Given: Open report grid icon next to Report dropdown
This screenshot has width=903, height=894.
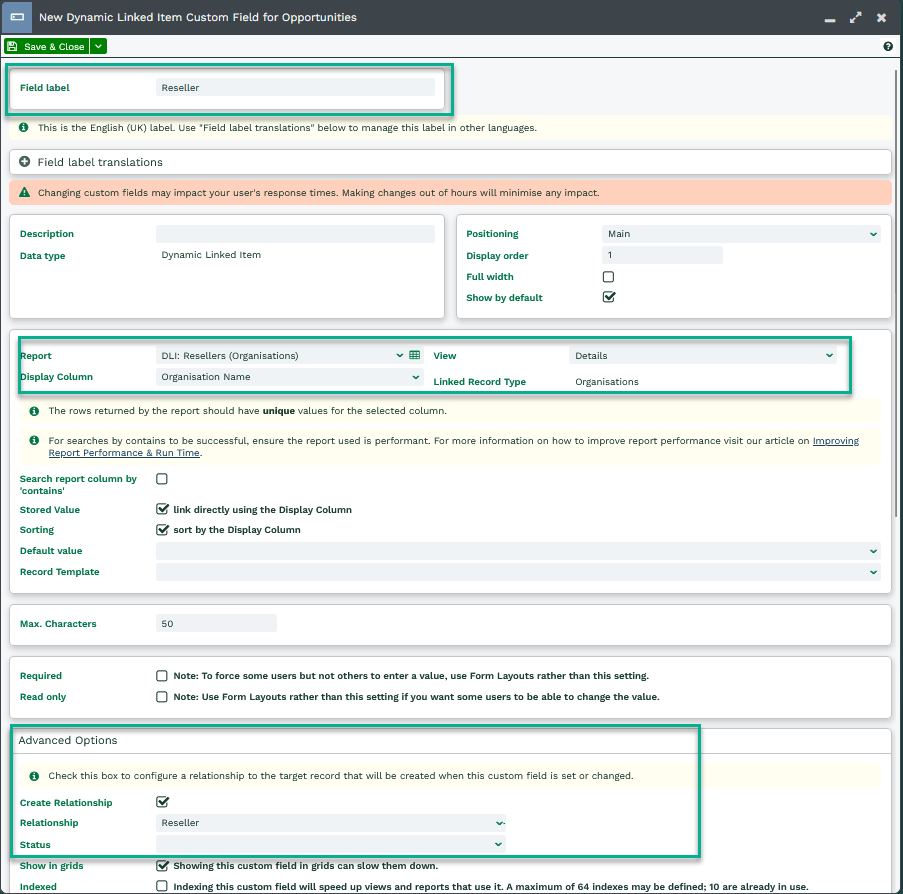Looking at the screenshot, I should point(415,355).
